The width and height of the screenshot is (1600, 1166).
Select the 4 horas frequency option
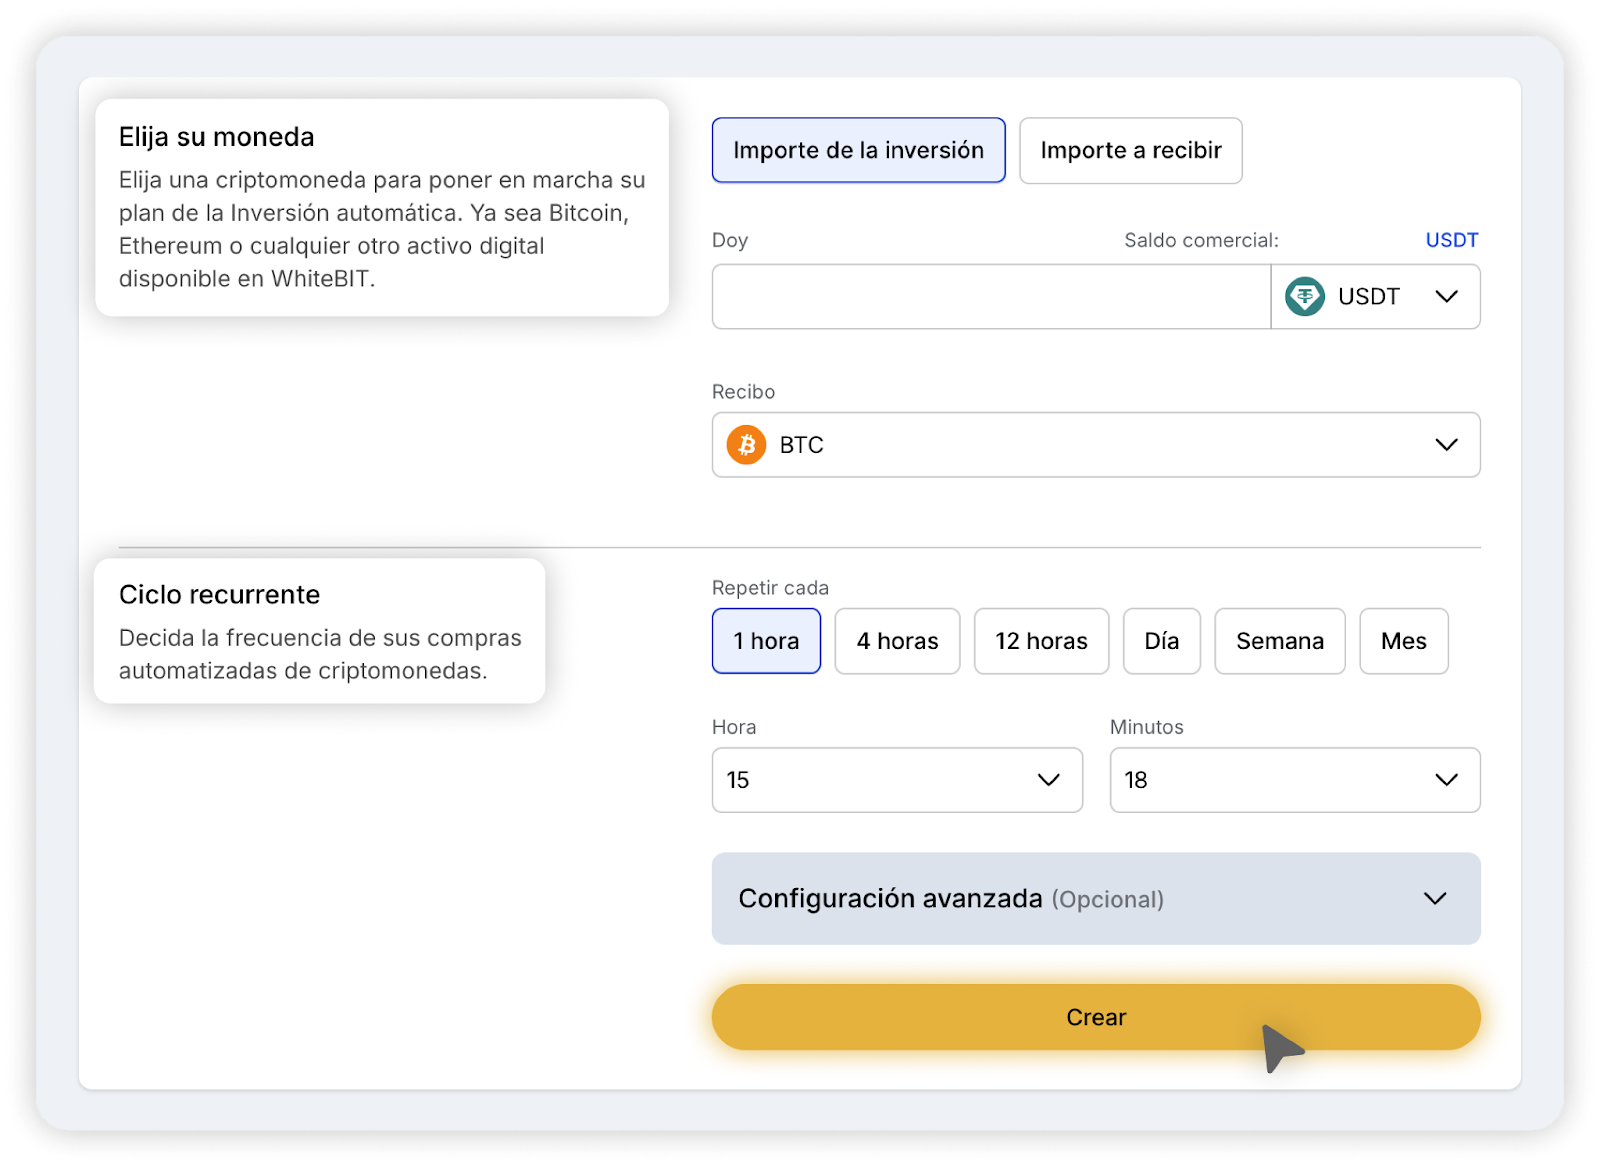[897, 641]
